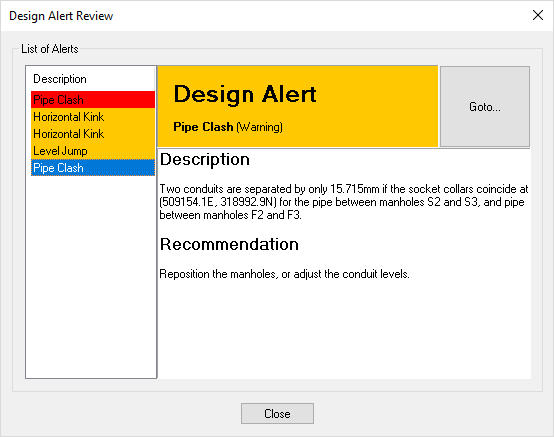Click the 'Reposition the manholes' recommendation text
554x437 pixels.
pos(284,274)
